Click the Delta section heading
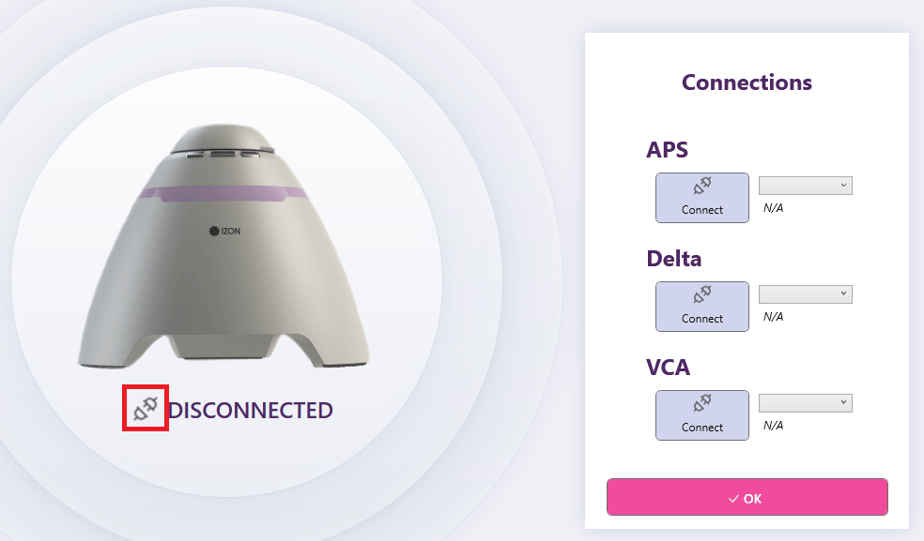 pyautogui.click(x=674, y=258)
